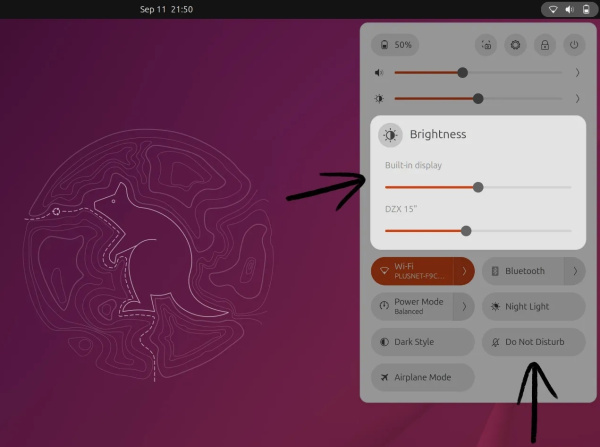The image size is (600, 447).
Task: Expand the Bluetooth devices arrow
Action: click(575, 271)
